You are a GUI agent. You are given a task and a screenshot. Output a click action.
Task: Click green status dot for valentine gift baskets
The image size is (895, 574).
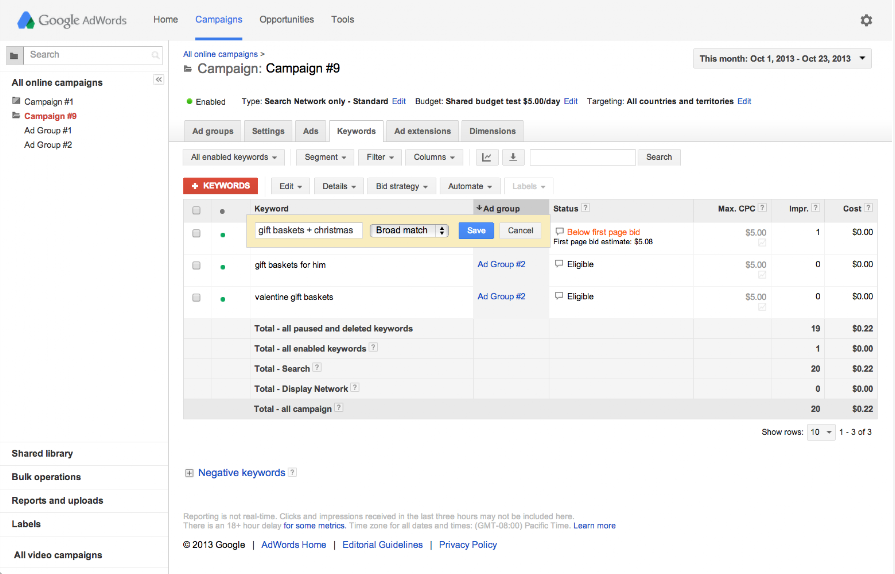pos(222,298)
